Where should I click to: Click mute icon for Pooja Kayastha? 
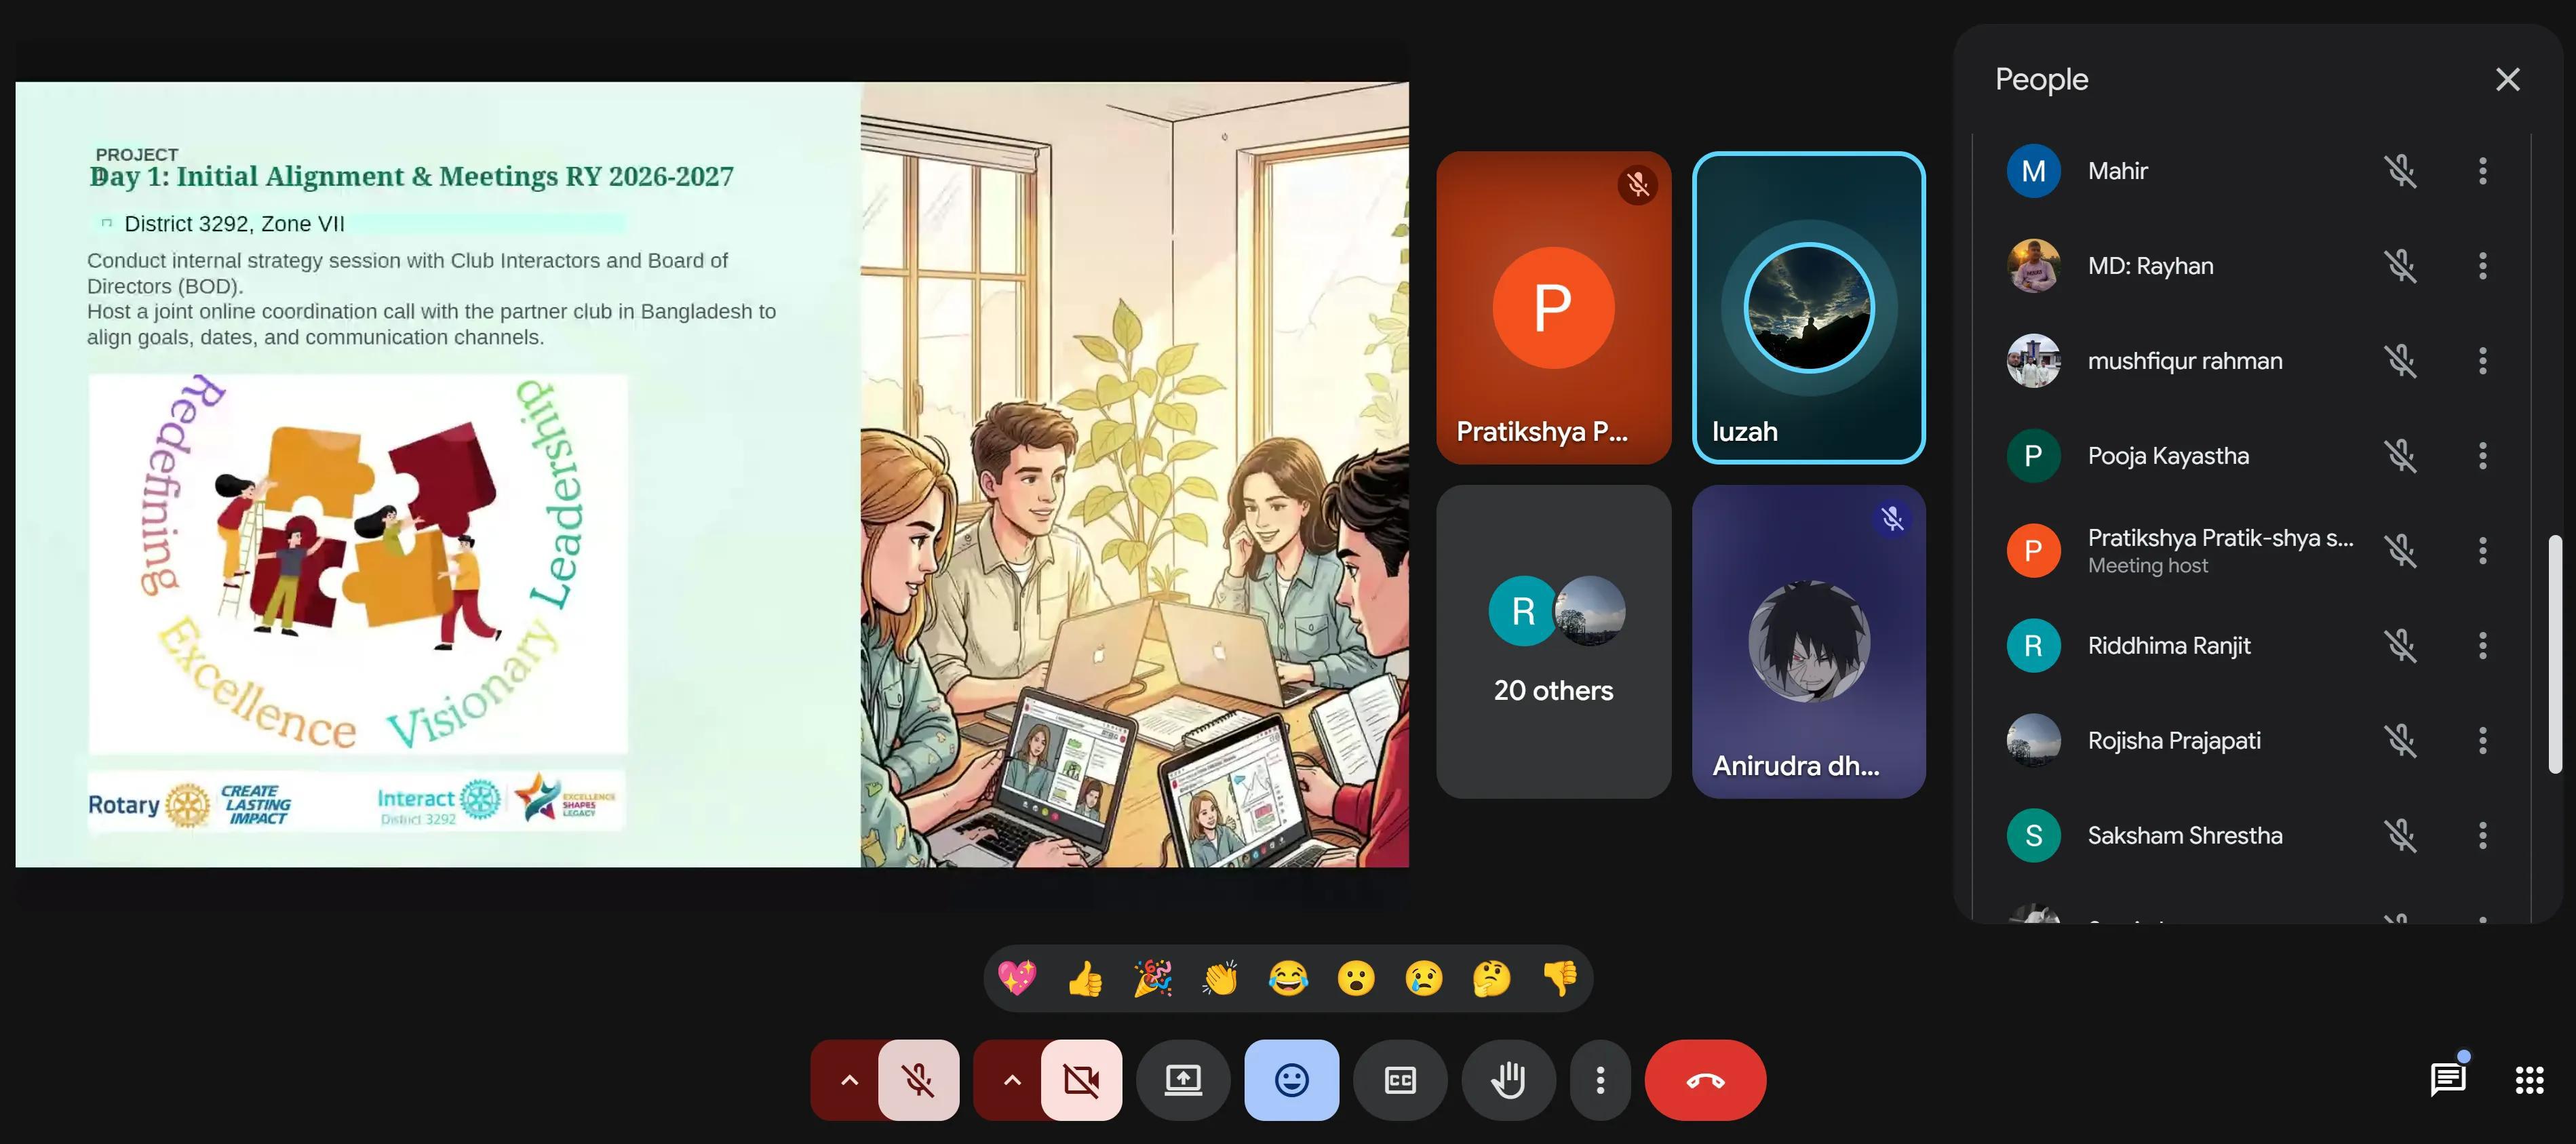2400,456
